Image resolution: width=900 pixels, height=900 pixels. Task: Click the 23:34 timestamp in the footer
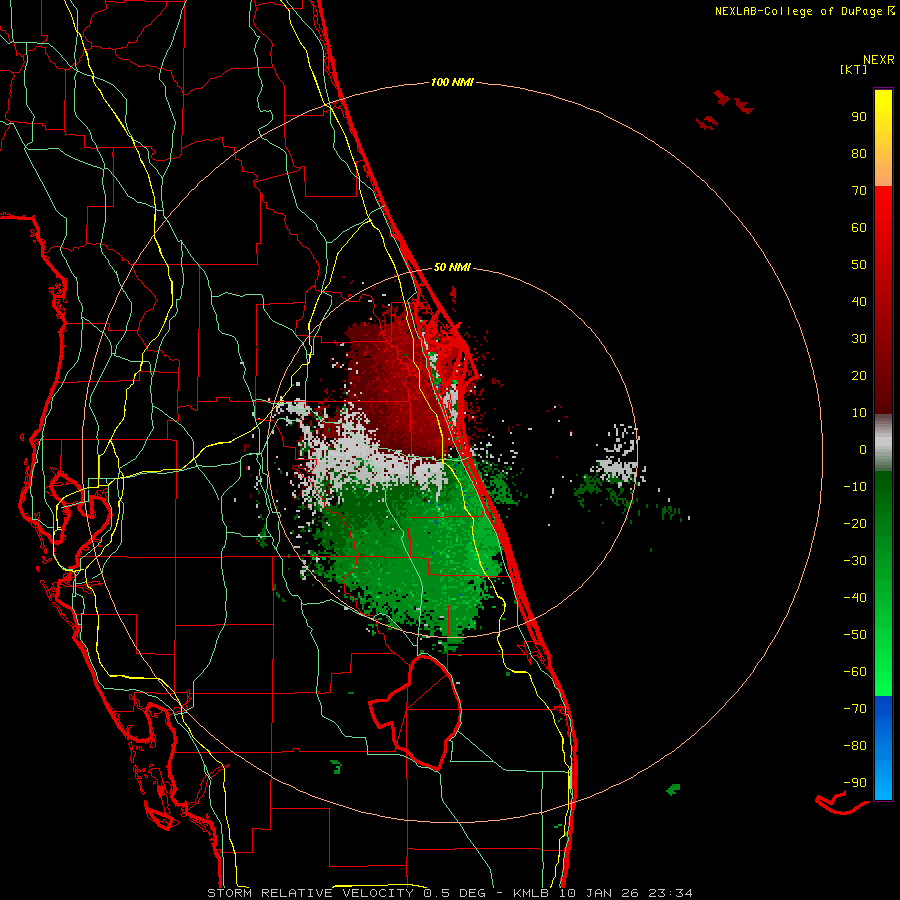coord(670,893)
